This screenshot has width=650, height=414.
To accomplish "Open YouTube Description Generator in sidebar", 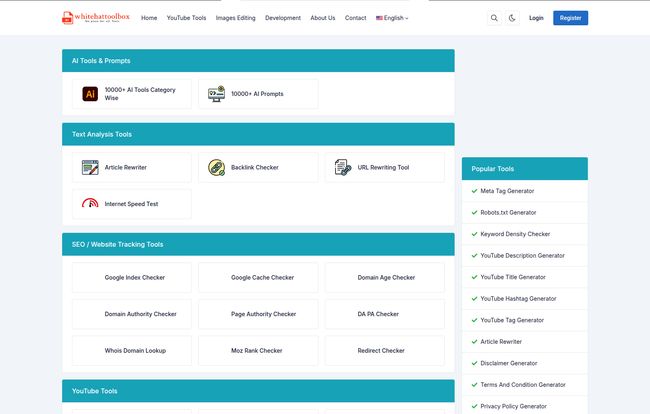I will [522, 256].
